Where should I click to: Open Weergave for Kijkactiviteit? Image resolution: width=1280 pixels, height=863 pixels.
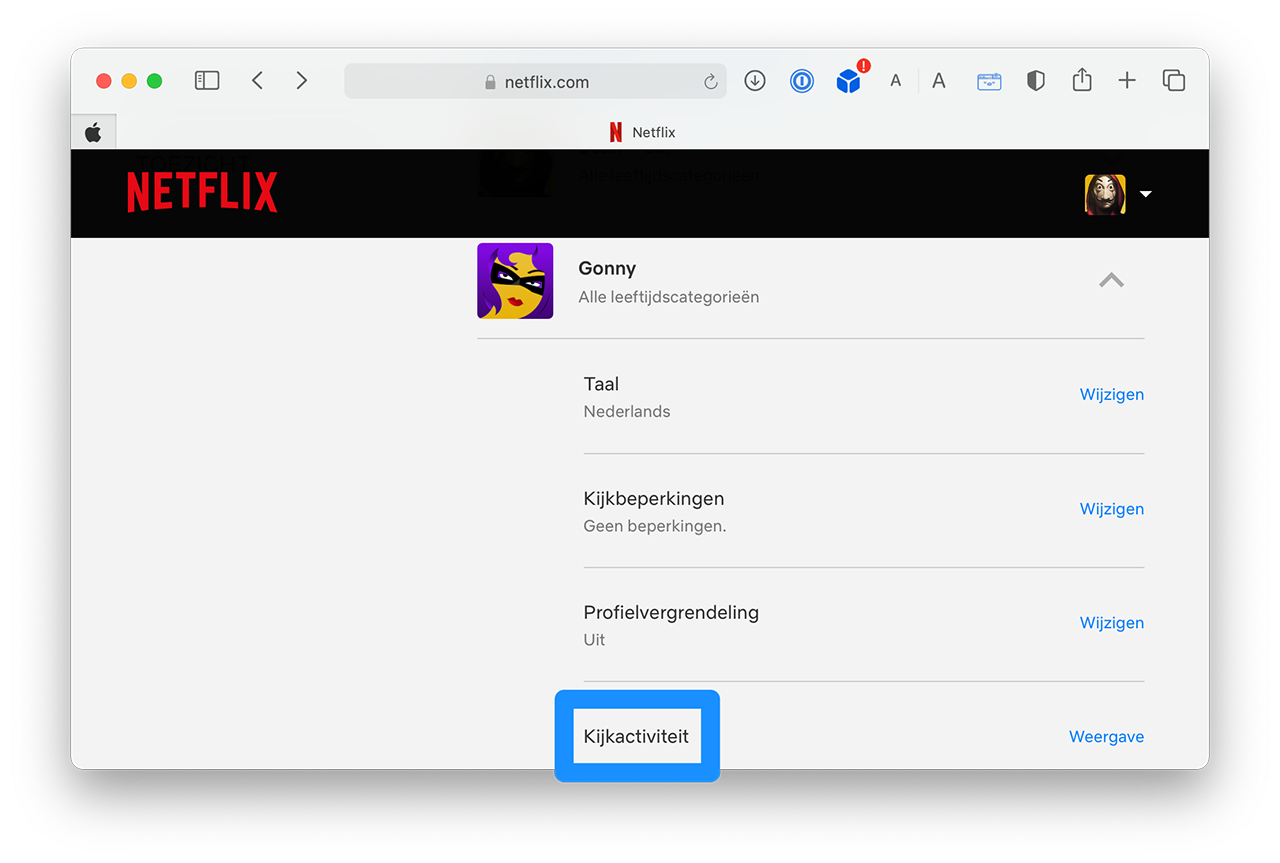[1107, 737]
